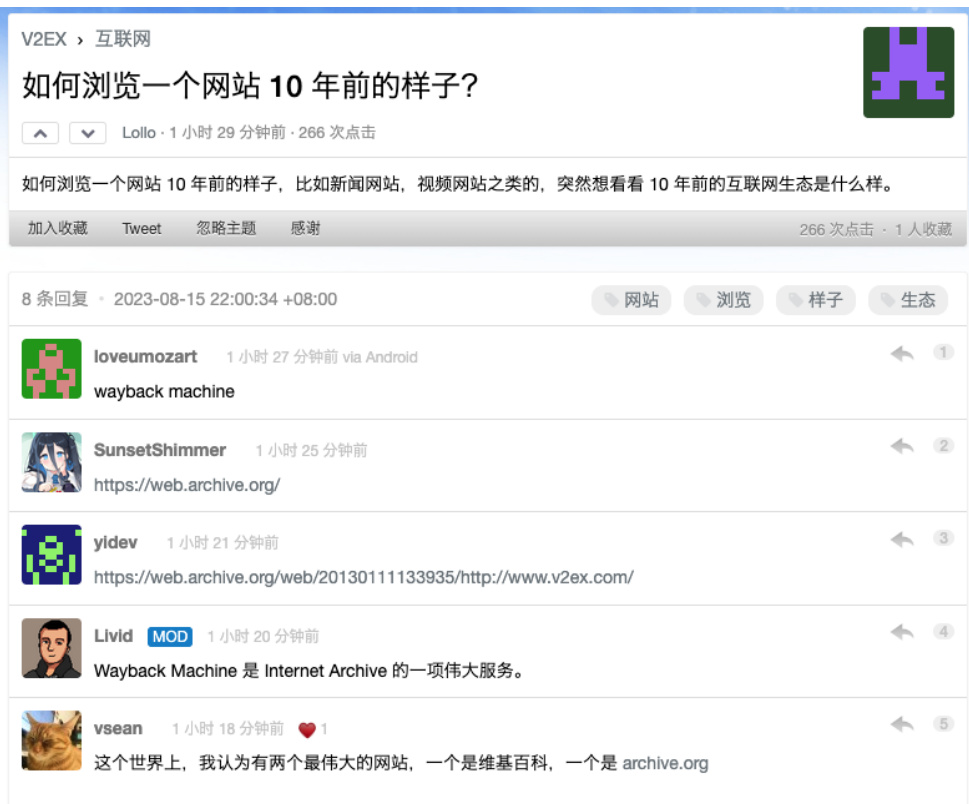Click the 'wayback machine' reply text
Screen dimensions: 969x804
point(164,392)
